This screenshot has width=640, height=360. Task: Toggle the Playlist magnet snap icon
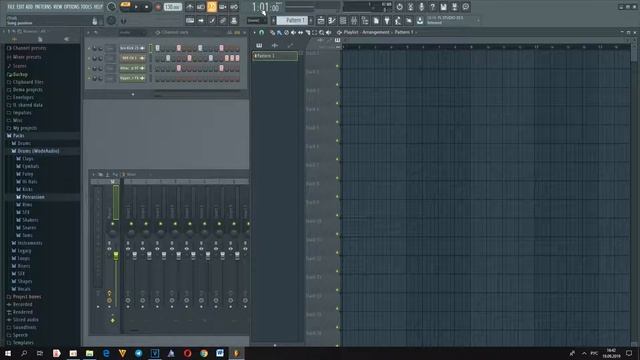coord(262,32)
